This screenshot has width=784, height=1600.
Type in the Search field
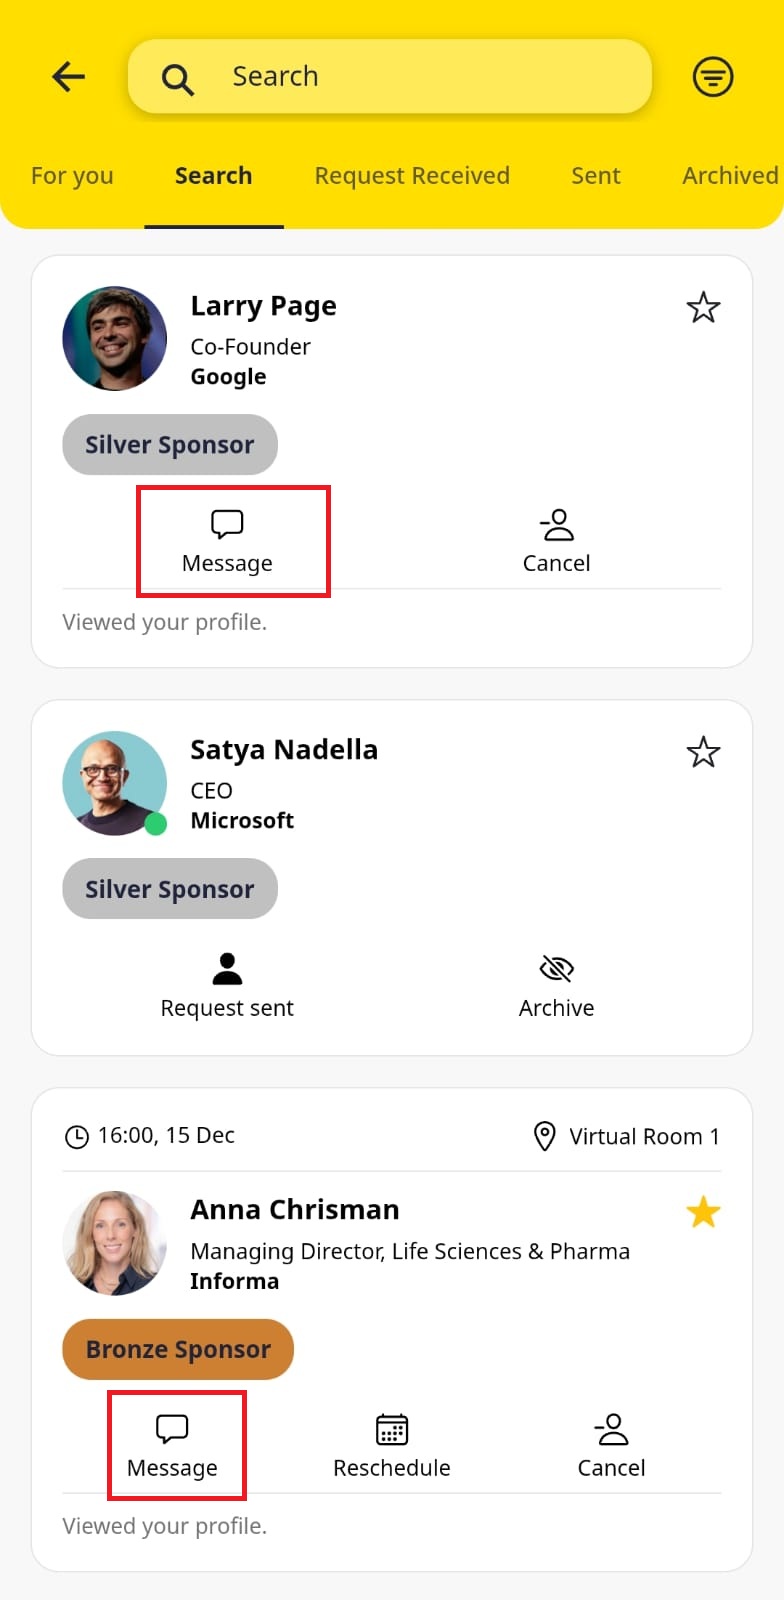tap(420, 76)
